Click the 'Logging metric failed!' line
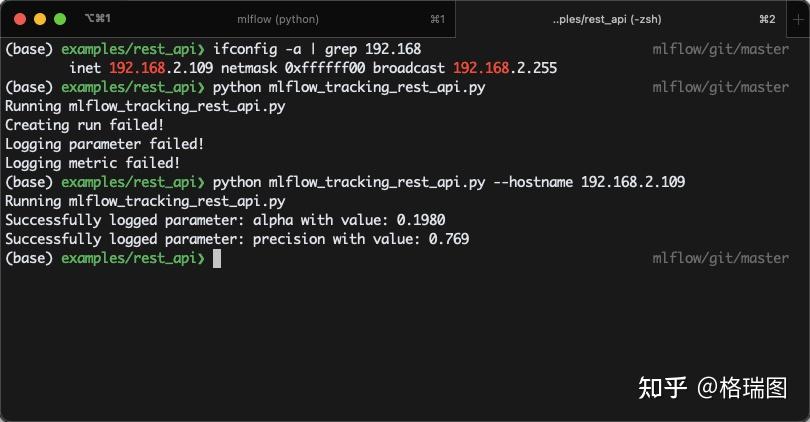The width and height of the screenshot is (810, 422). 92,163
